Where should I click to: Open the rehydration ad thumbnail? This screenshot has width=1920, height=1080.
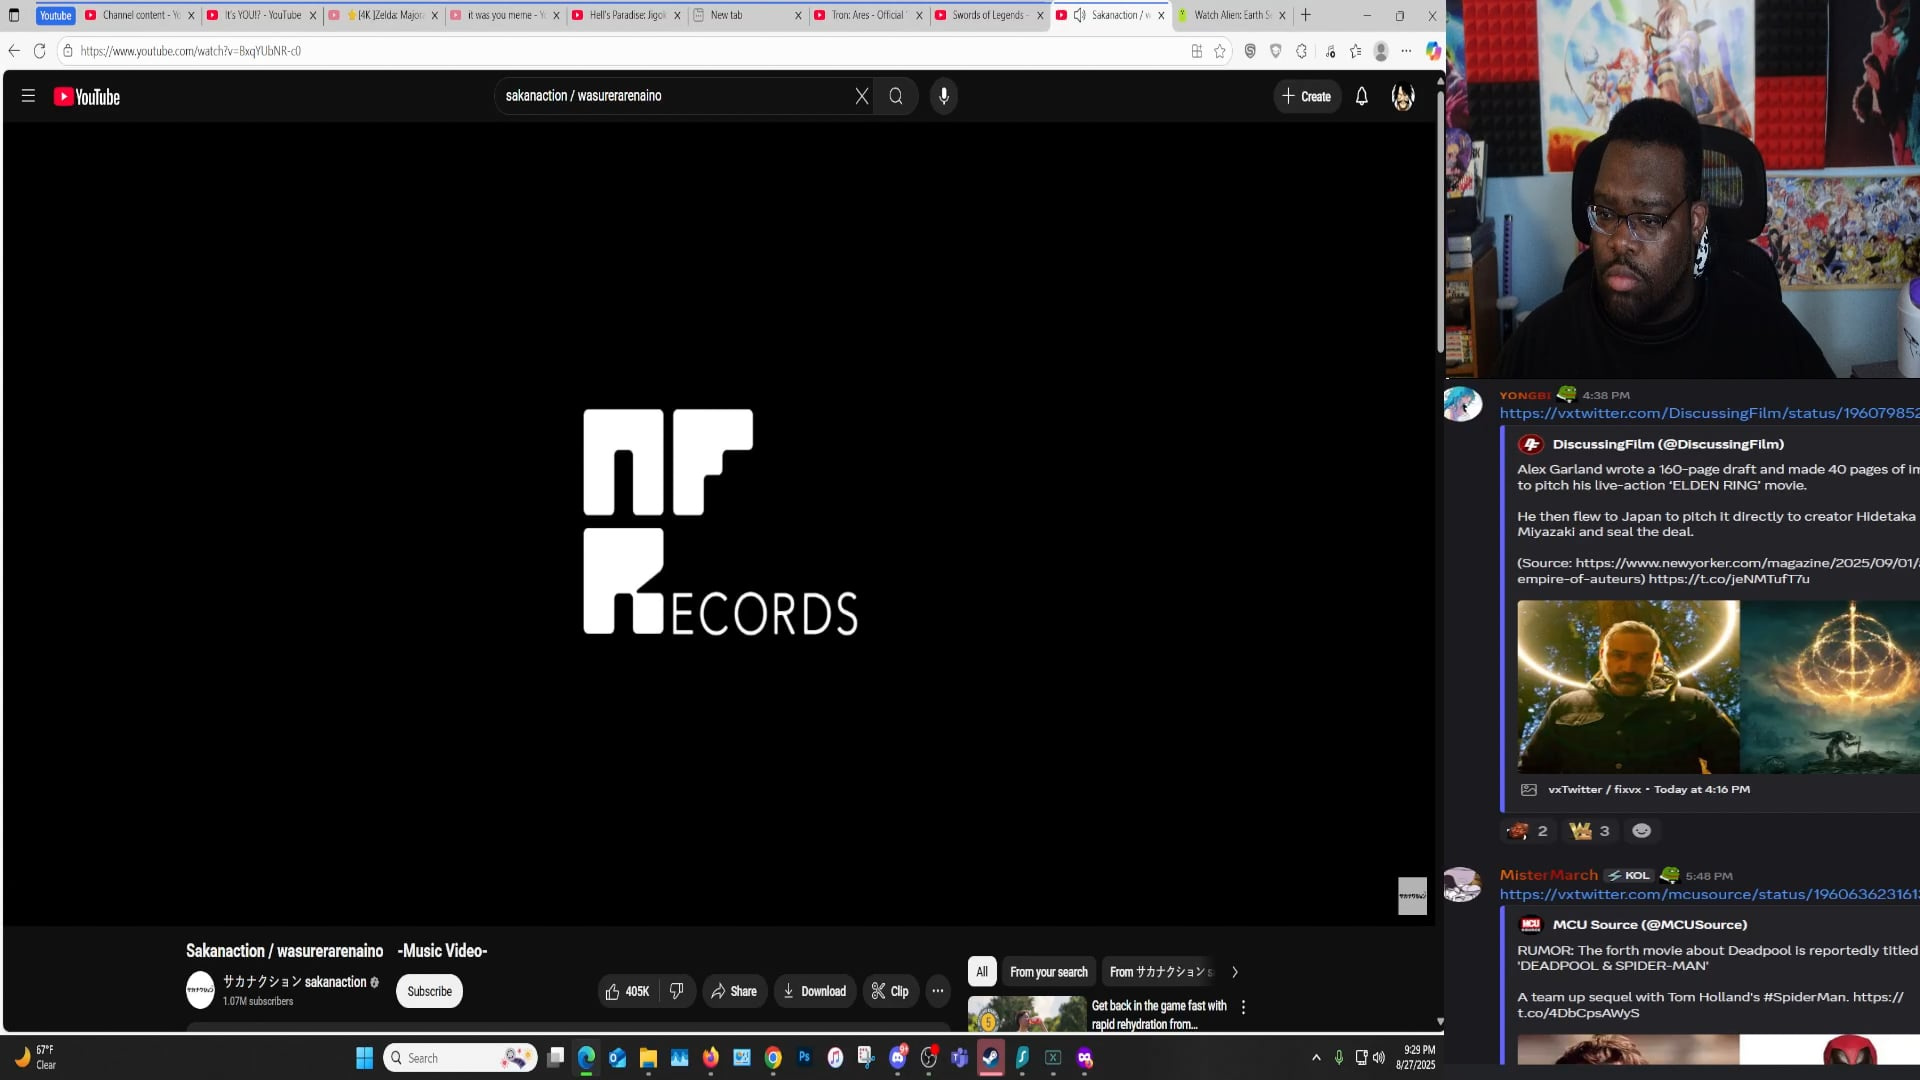coord(1027,1014)
